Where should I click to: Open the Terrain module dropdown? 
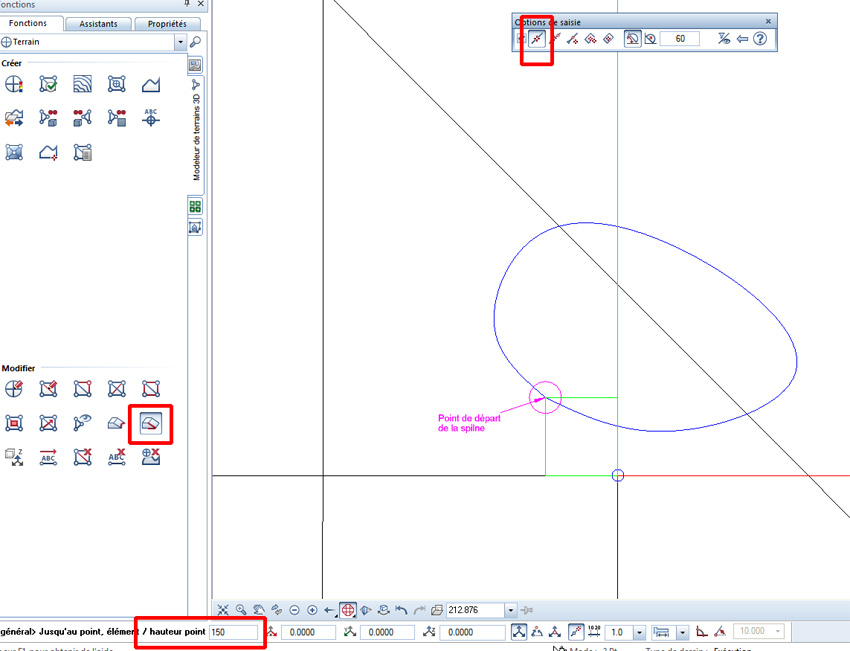tap(181, 42)
